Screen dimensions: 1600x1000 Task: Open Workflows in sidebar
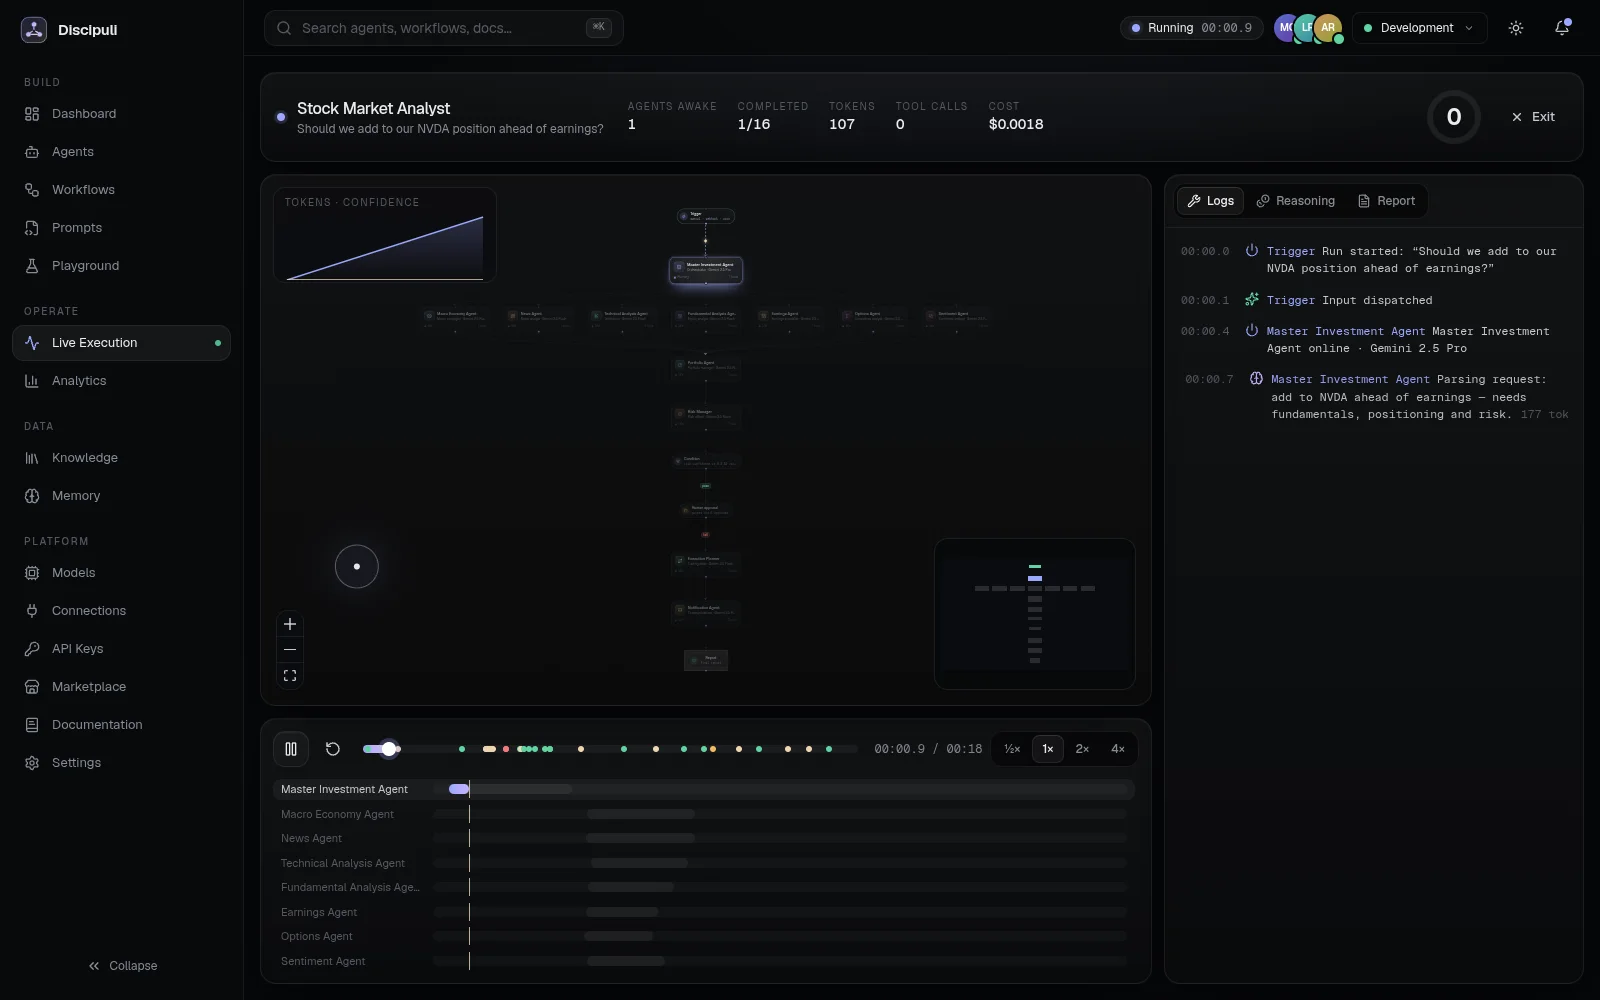pos(121,190)
